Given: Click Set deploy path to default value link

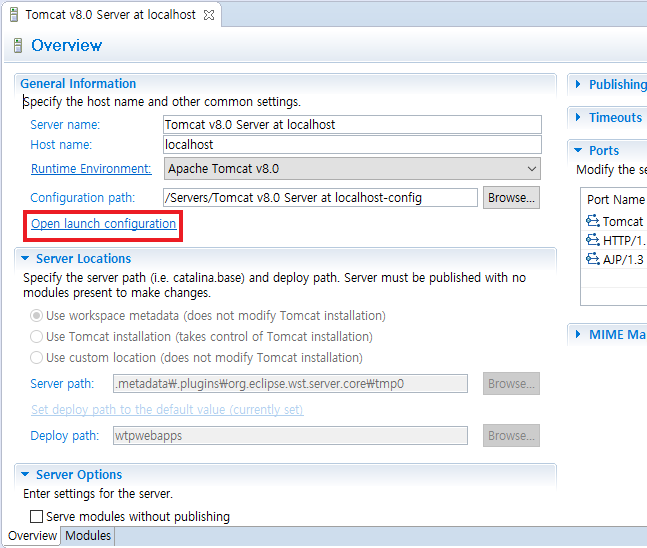Looking at the screenshot, I should 167,409.
